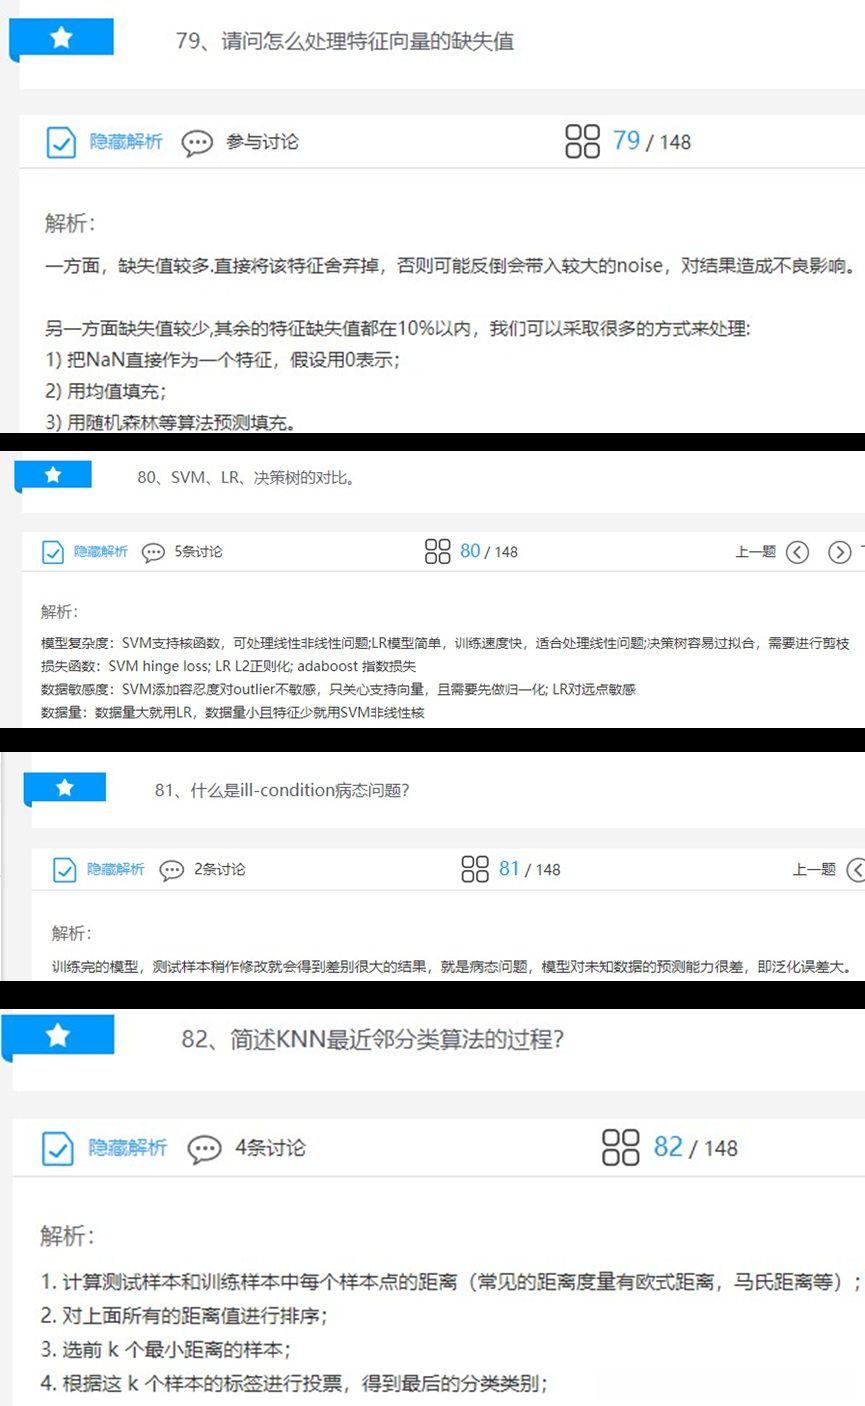This screenshot has width=865, height=1406.
Task: Go to previous question using left arrow on question 80
Action: (x=797, y=552)
